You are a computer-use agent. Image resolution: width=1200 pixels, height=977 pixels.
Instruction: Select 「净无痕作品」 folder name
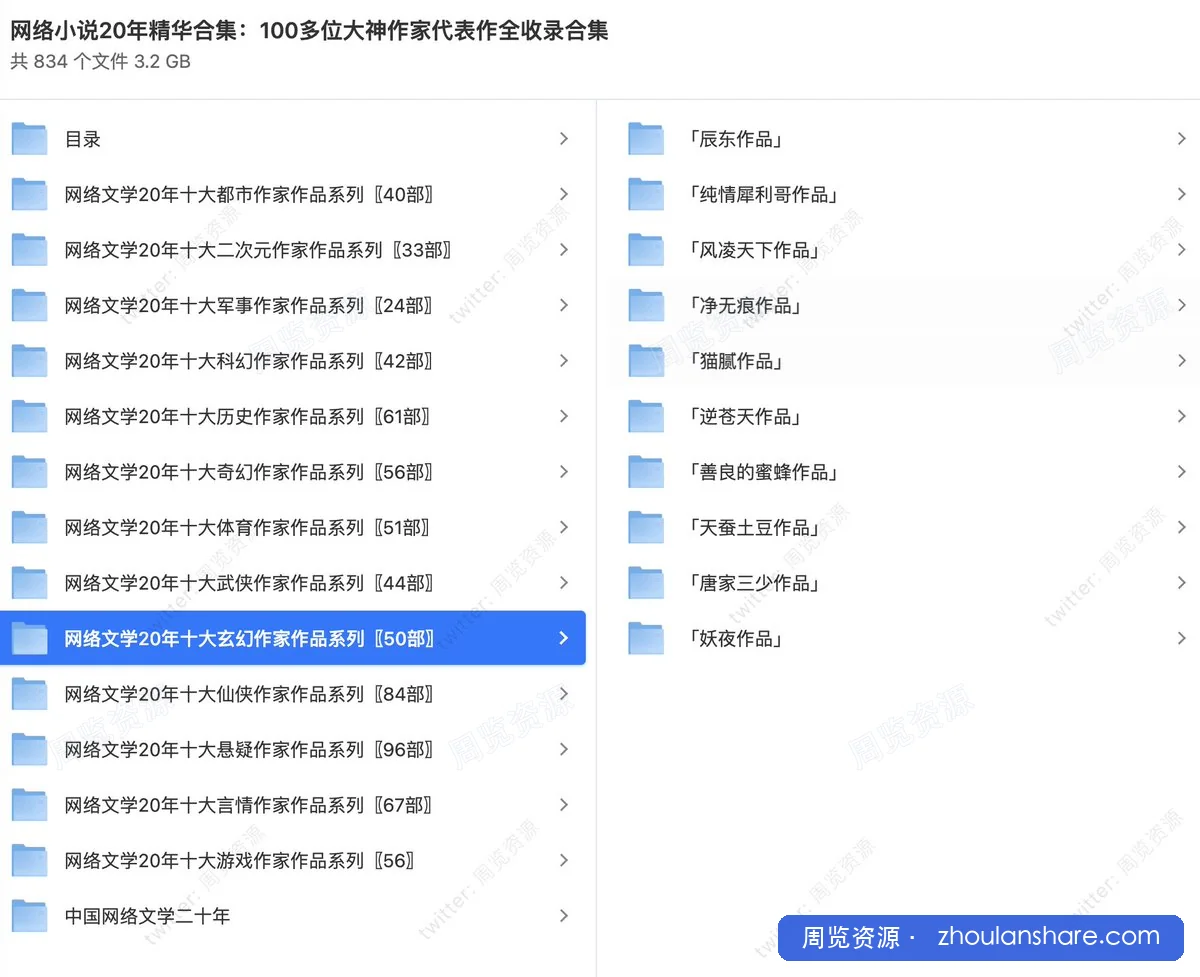coord(746,305)
